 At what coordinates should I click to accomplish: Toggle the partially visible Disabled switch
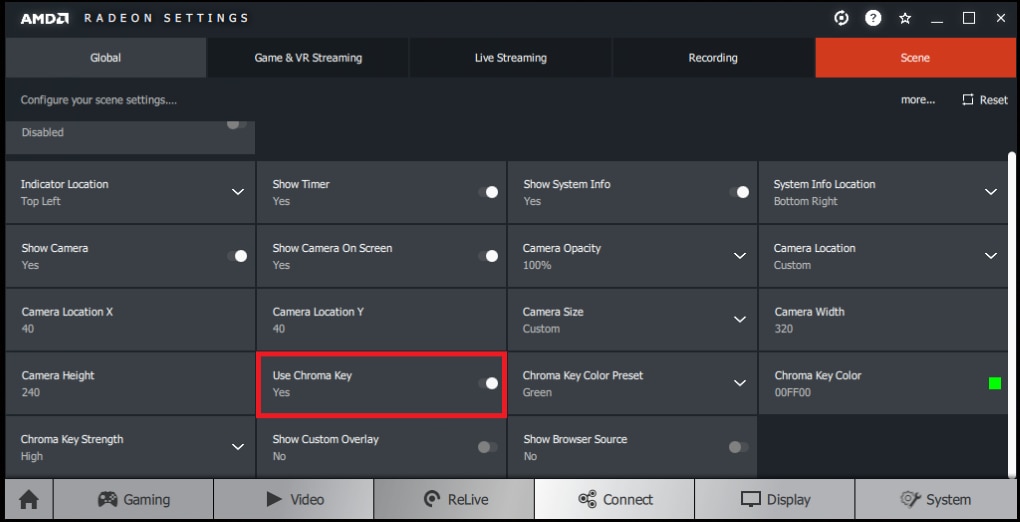pos(237,124)
